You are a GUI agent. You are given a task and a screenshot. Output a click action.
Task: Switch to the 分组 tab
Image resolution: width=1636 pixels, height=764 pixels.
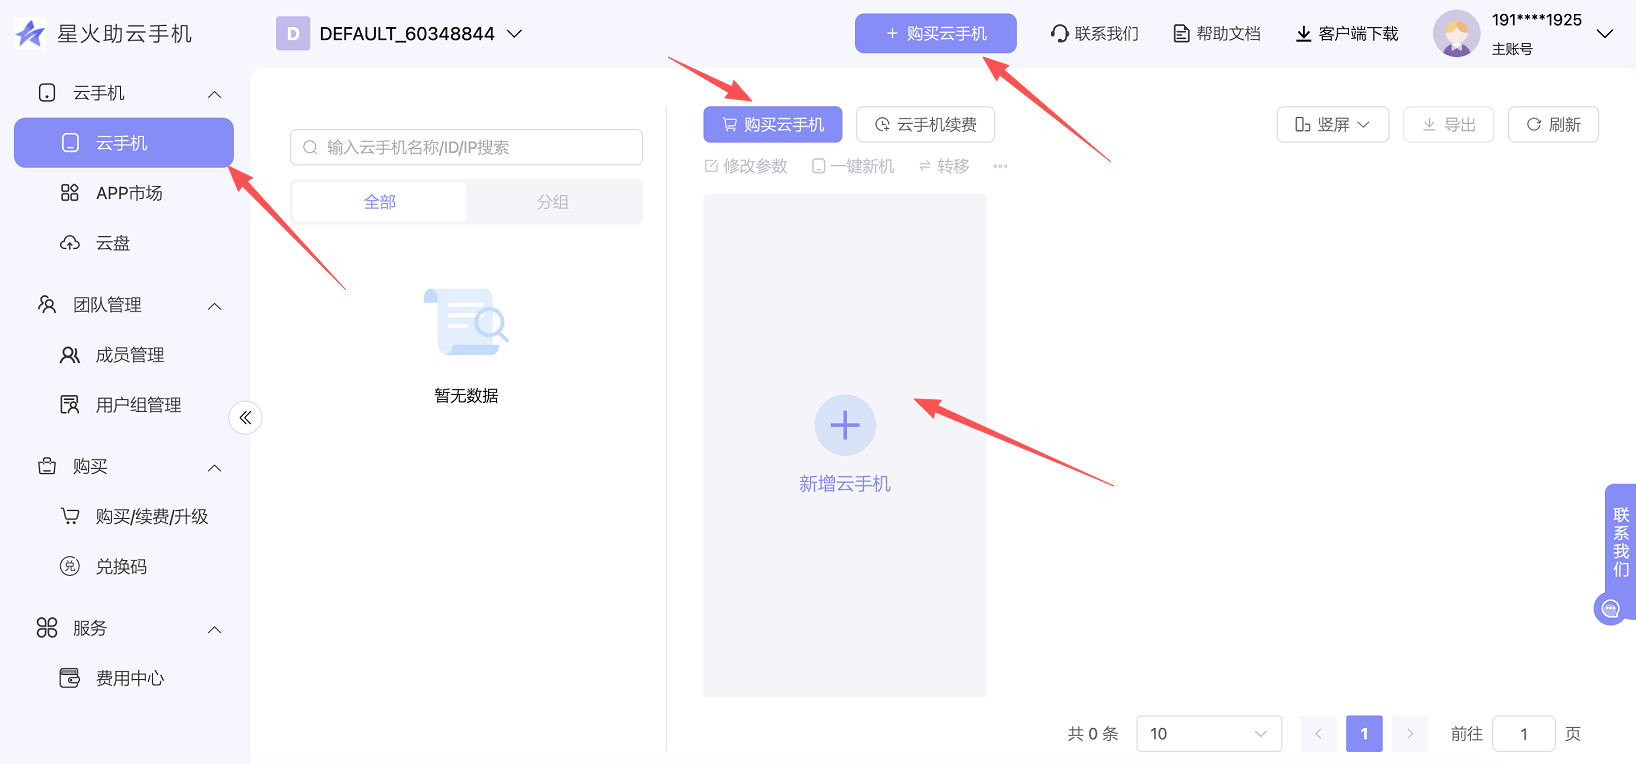pyautogui.click(x=553, y=202)
